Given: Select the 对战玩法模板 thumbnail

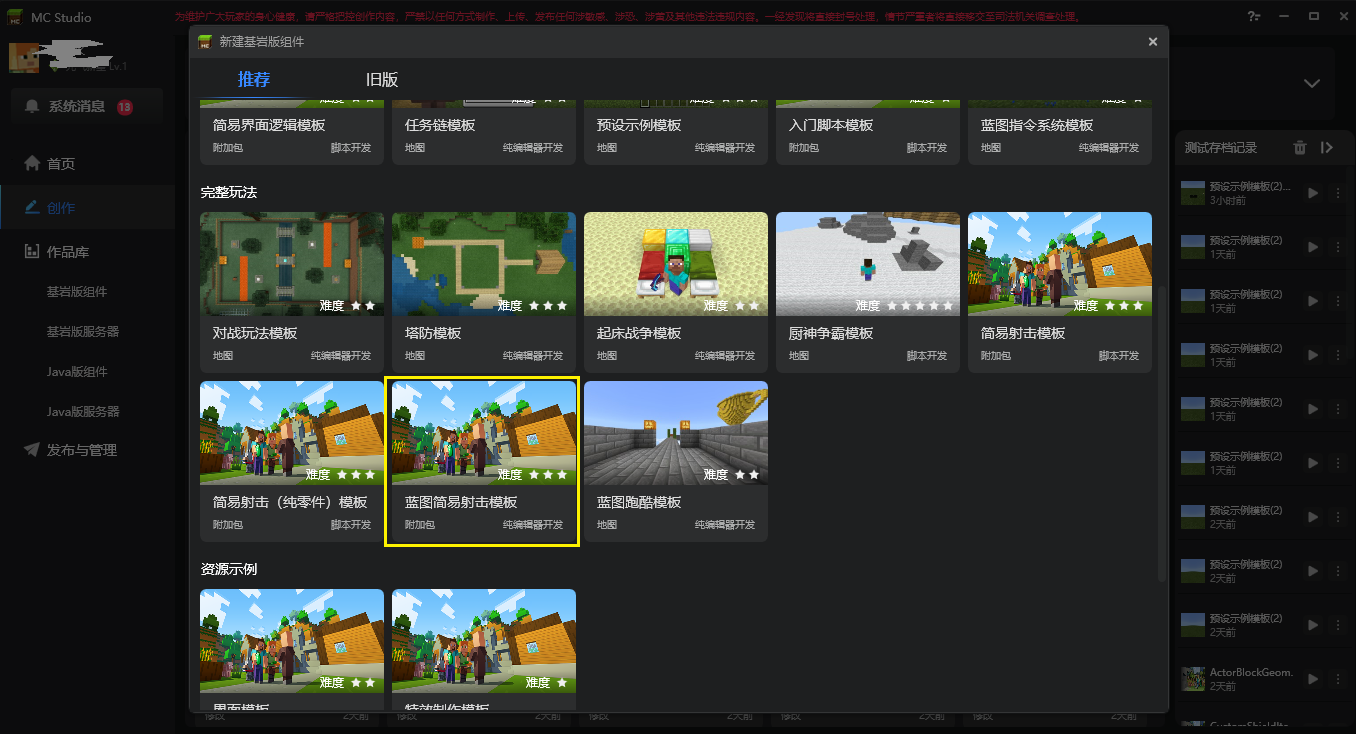Looking at the screenshot, I should click(x=292, y=264).
